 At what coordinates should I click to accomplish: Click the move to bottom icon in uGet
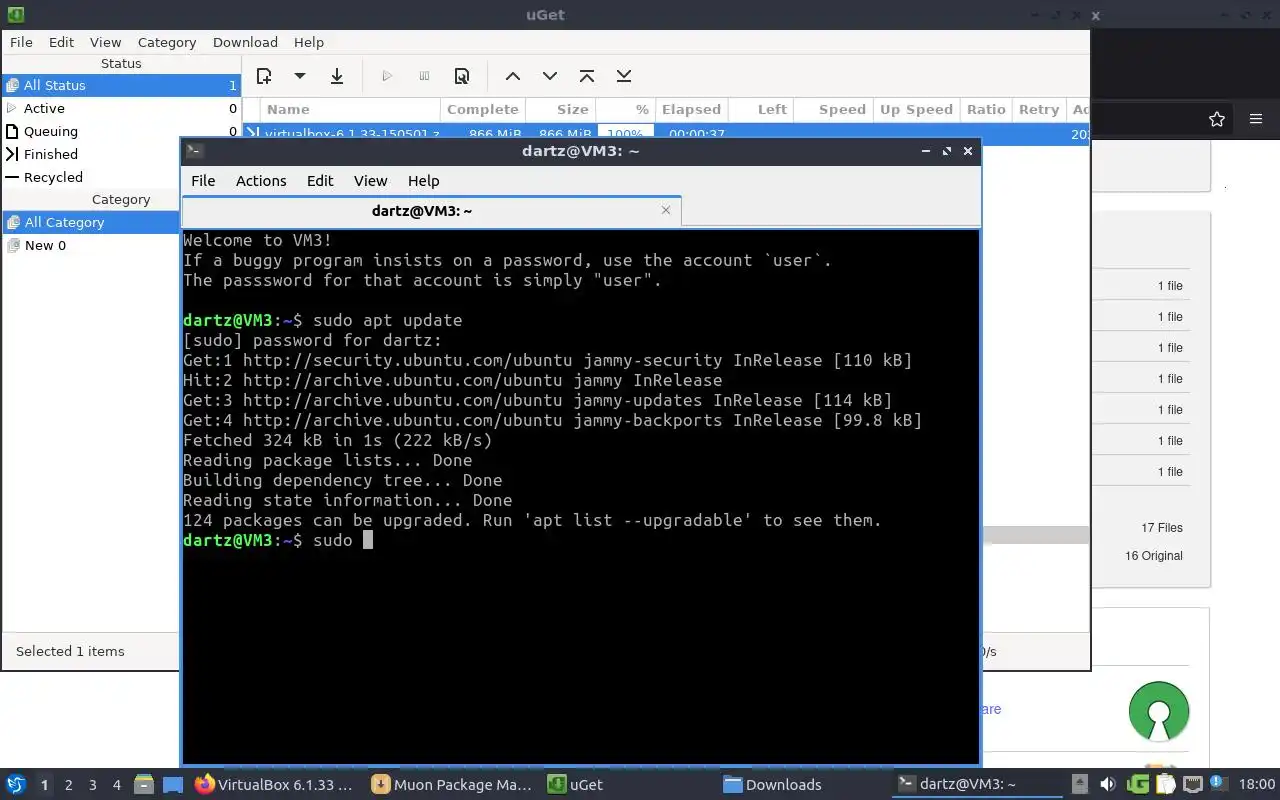[x=624, y=76]
